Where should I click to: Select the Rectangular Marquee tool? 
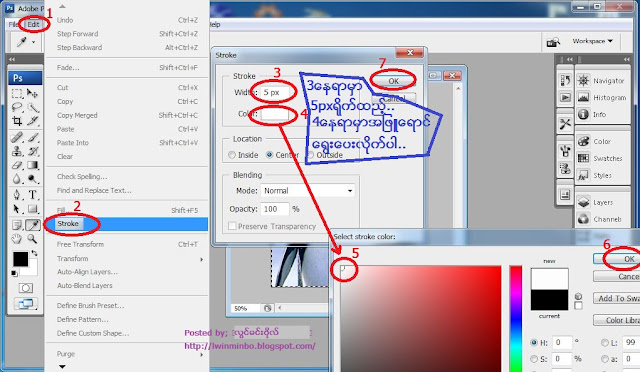(17, 94)
